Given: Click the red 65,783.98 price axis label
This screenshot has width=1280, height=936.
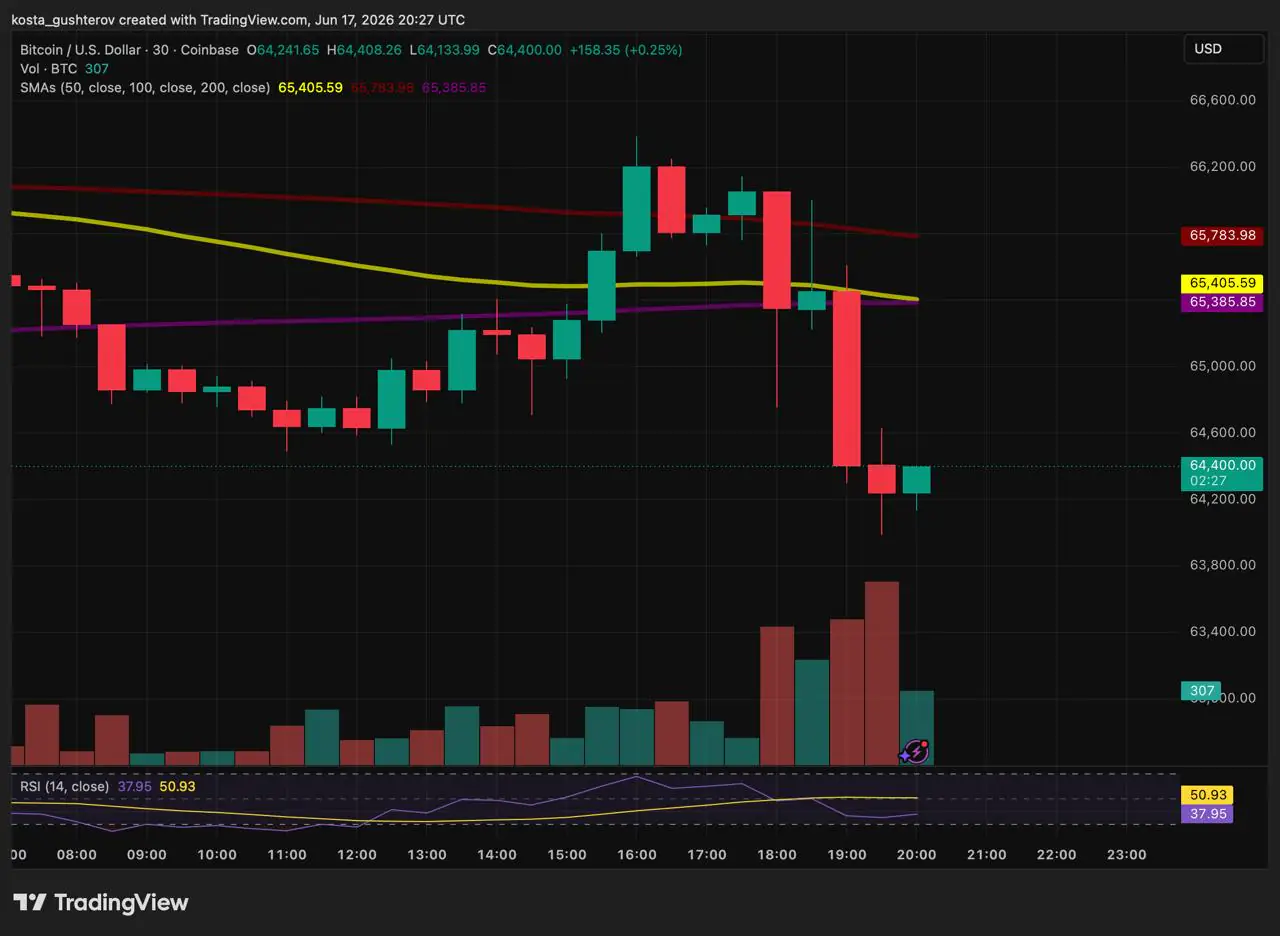Looking at the screenshot, I should tap(1222, 236).
